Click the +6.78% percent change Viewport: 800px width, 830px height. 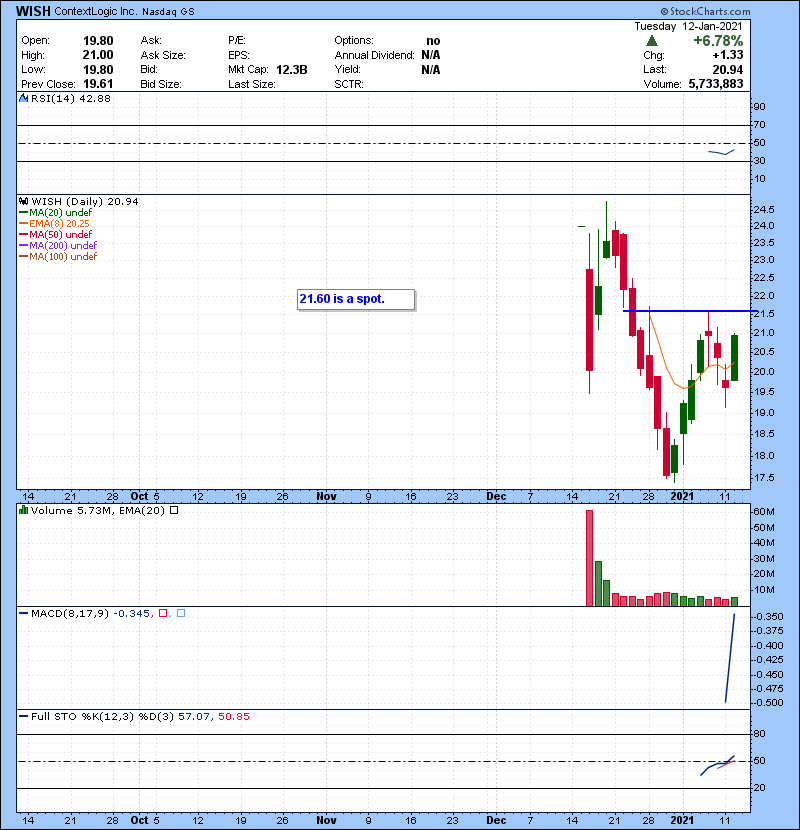tap(718, 41)
